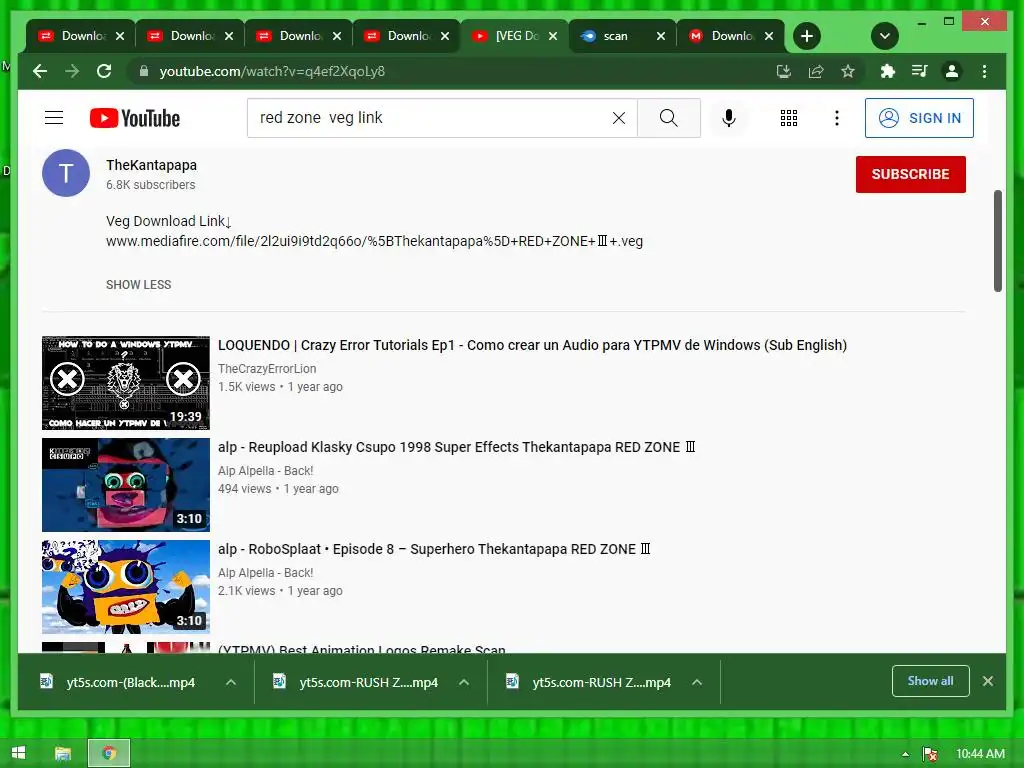Click Show all downloads

coord(930,681)
